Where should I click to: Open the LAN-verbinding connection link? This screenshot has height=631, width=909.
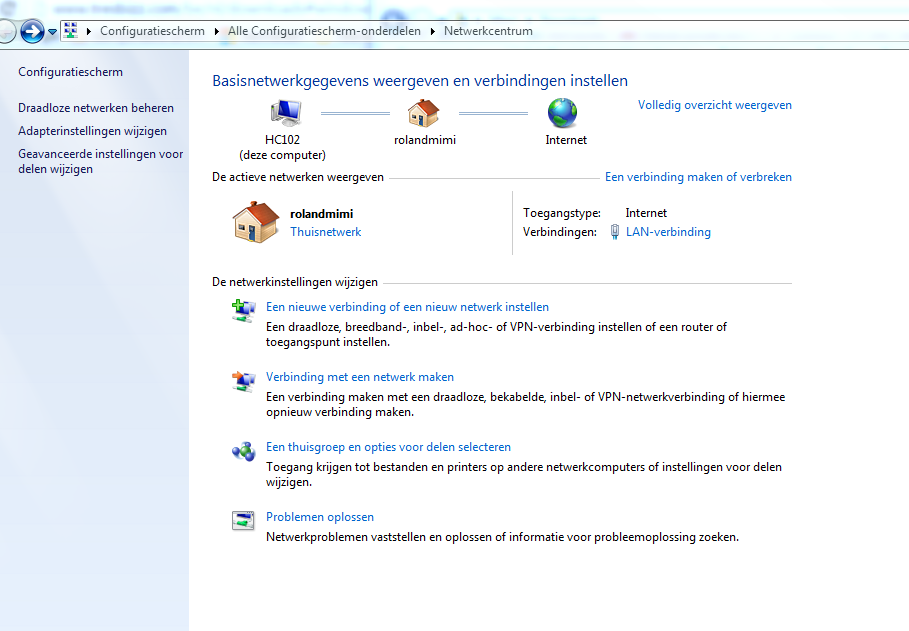tap(668, 232)
